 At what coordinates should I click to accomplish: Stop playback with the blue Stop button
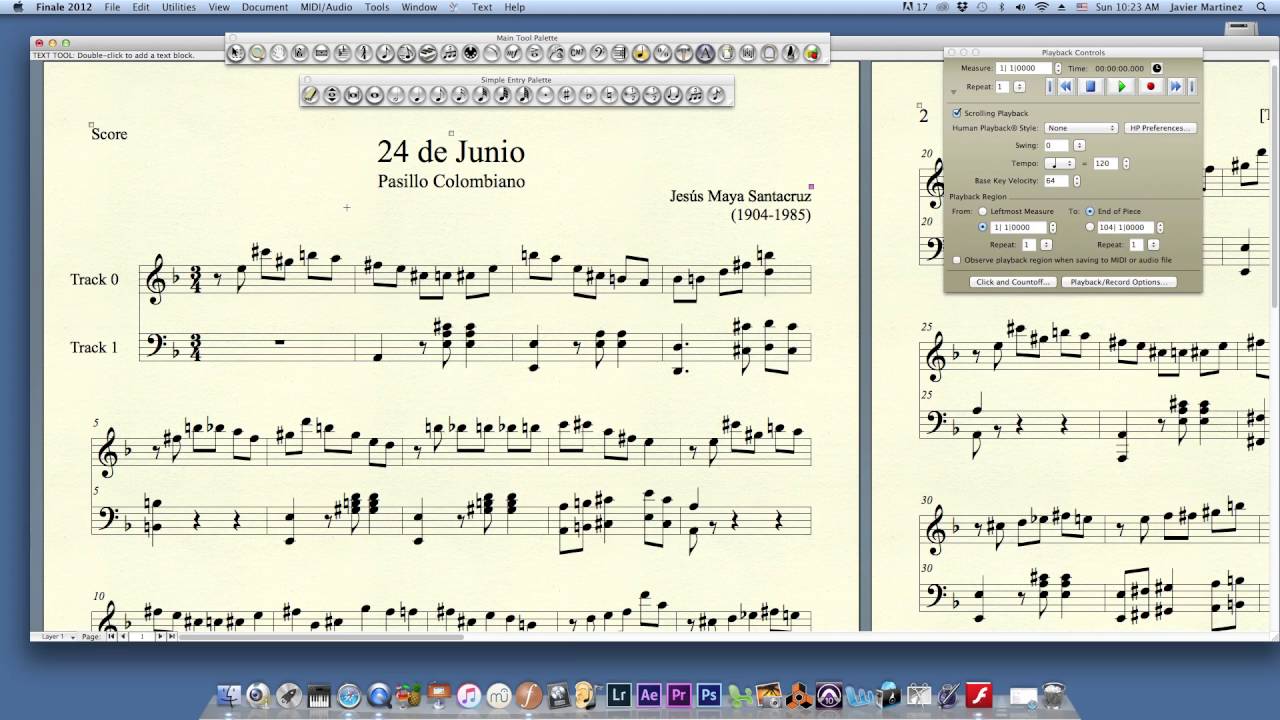tap(1091, 86)
